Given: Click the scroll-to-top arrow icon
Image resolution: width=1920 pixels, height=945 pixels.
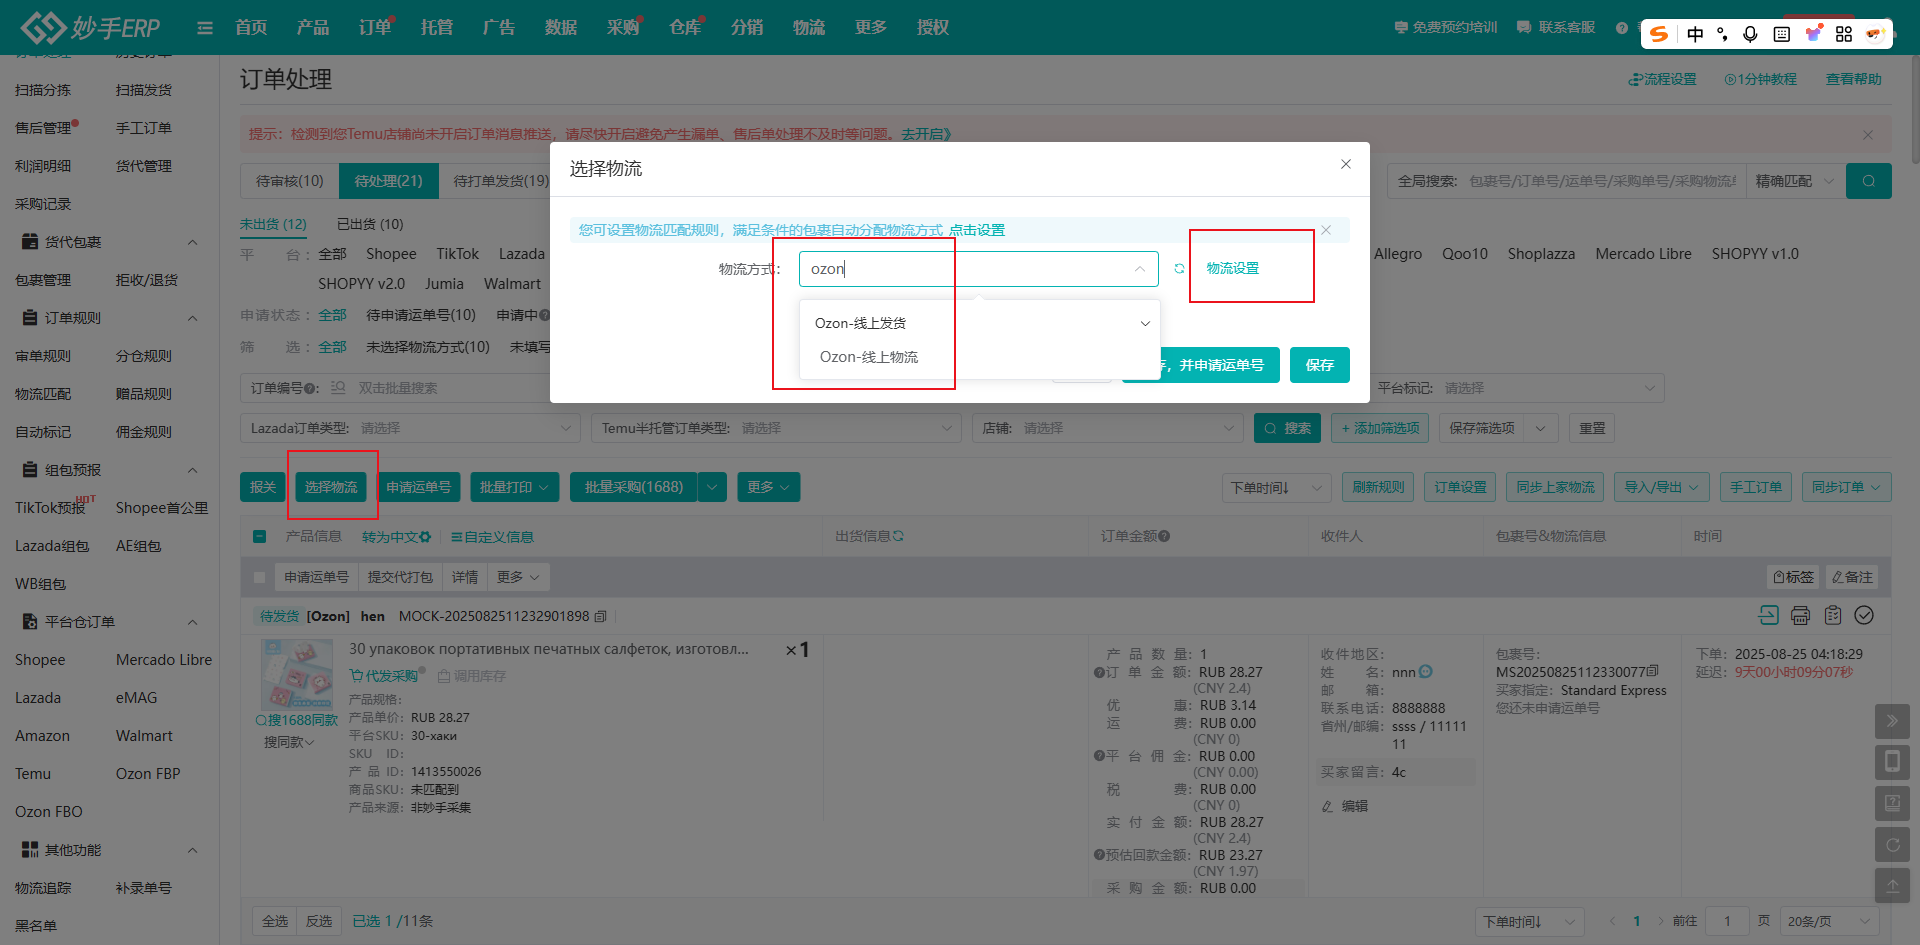Looking at the screenshot, I should pos(1891,886).
